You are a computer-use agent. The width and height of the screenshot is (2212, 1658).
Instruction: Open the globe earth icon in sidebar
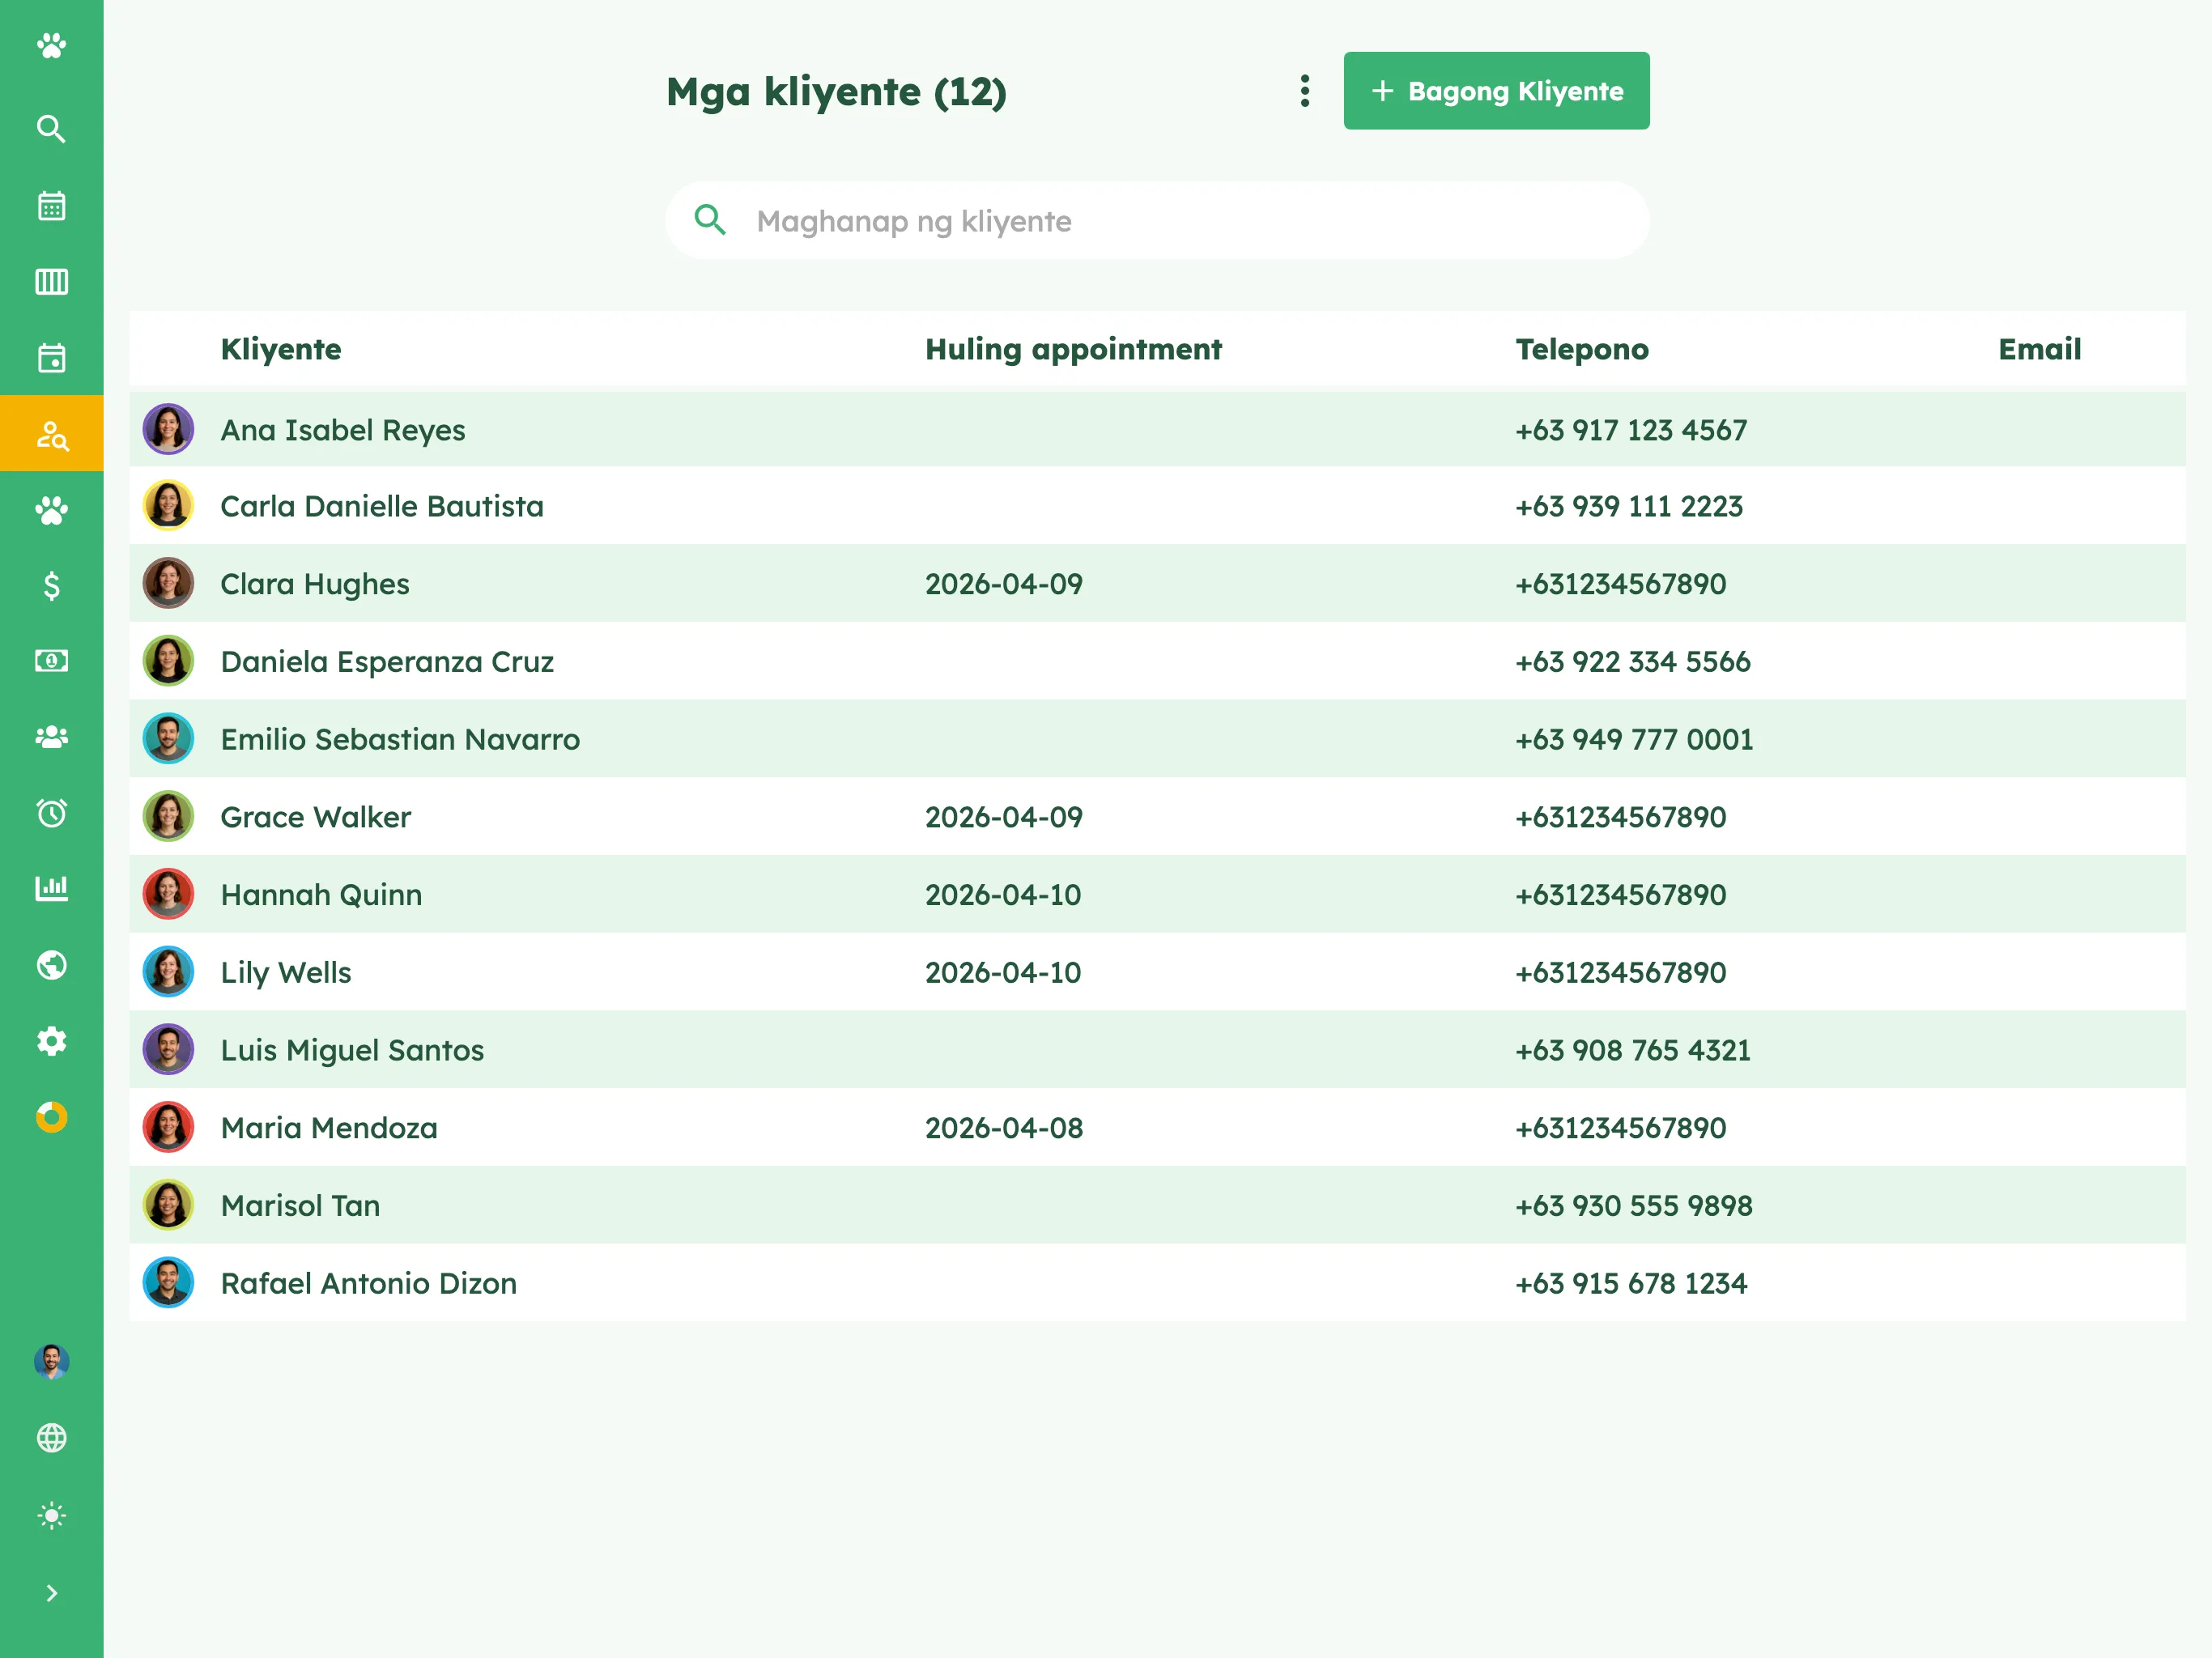(51, 965)
